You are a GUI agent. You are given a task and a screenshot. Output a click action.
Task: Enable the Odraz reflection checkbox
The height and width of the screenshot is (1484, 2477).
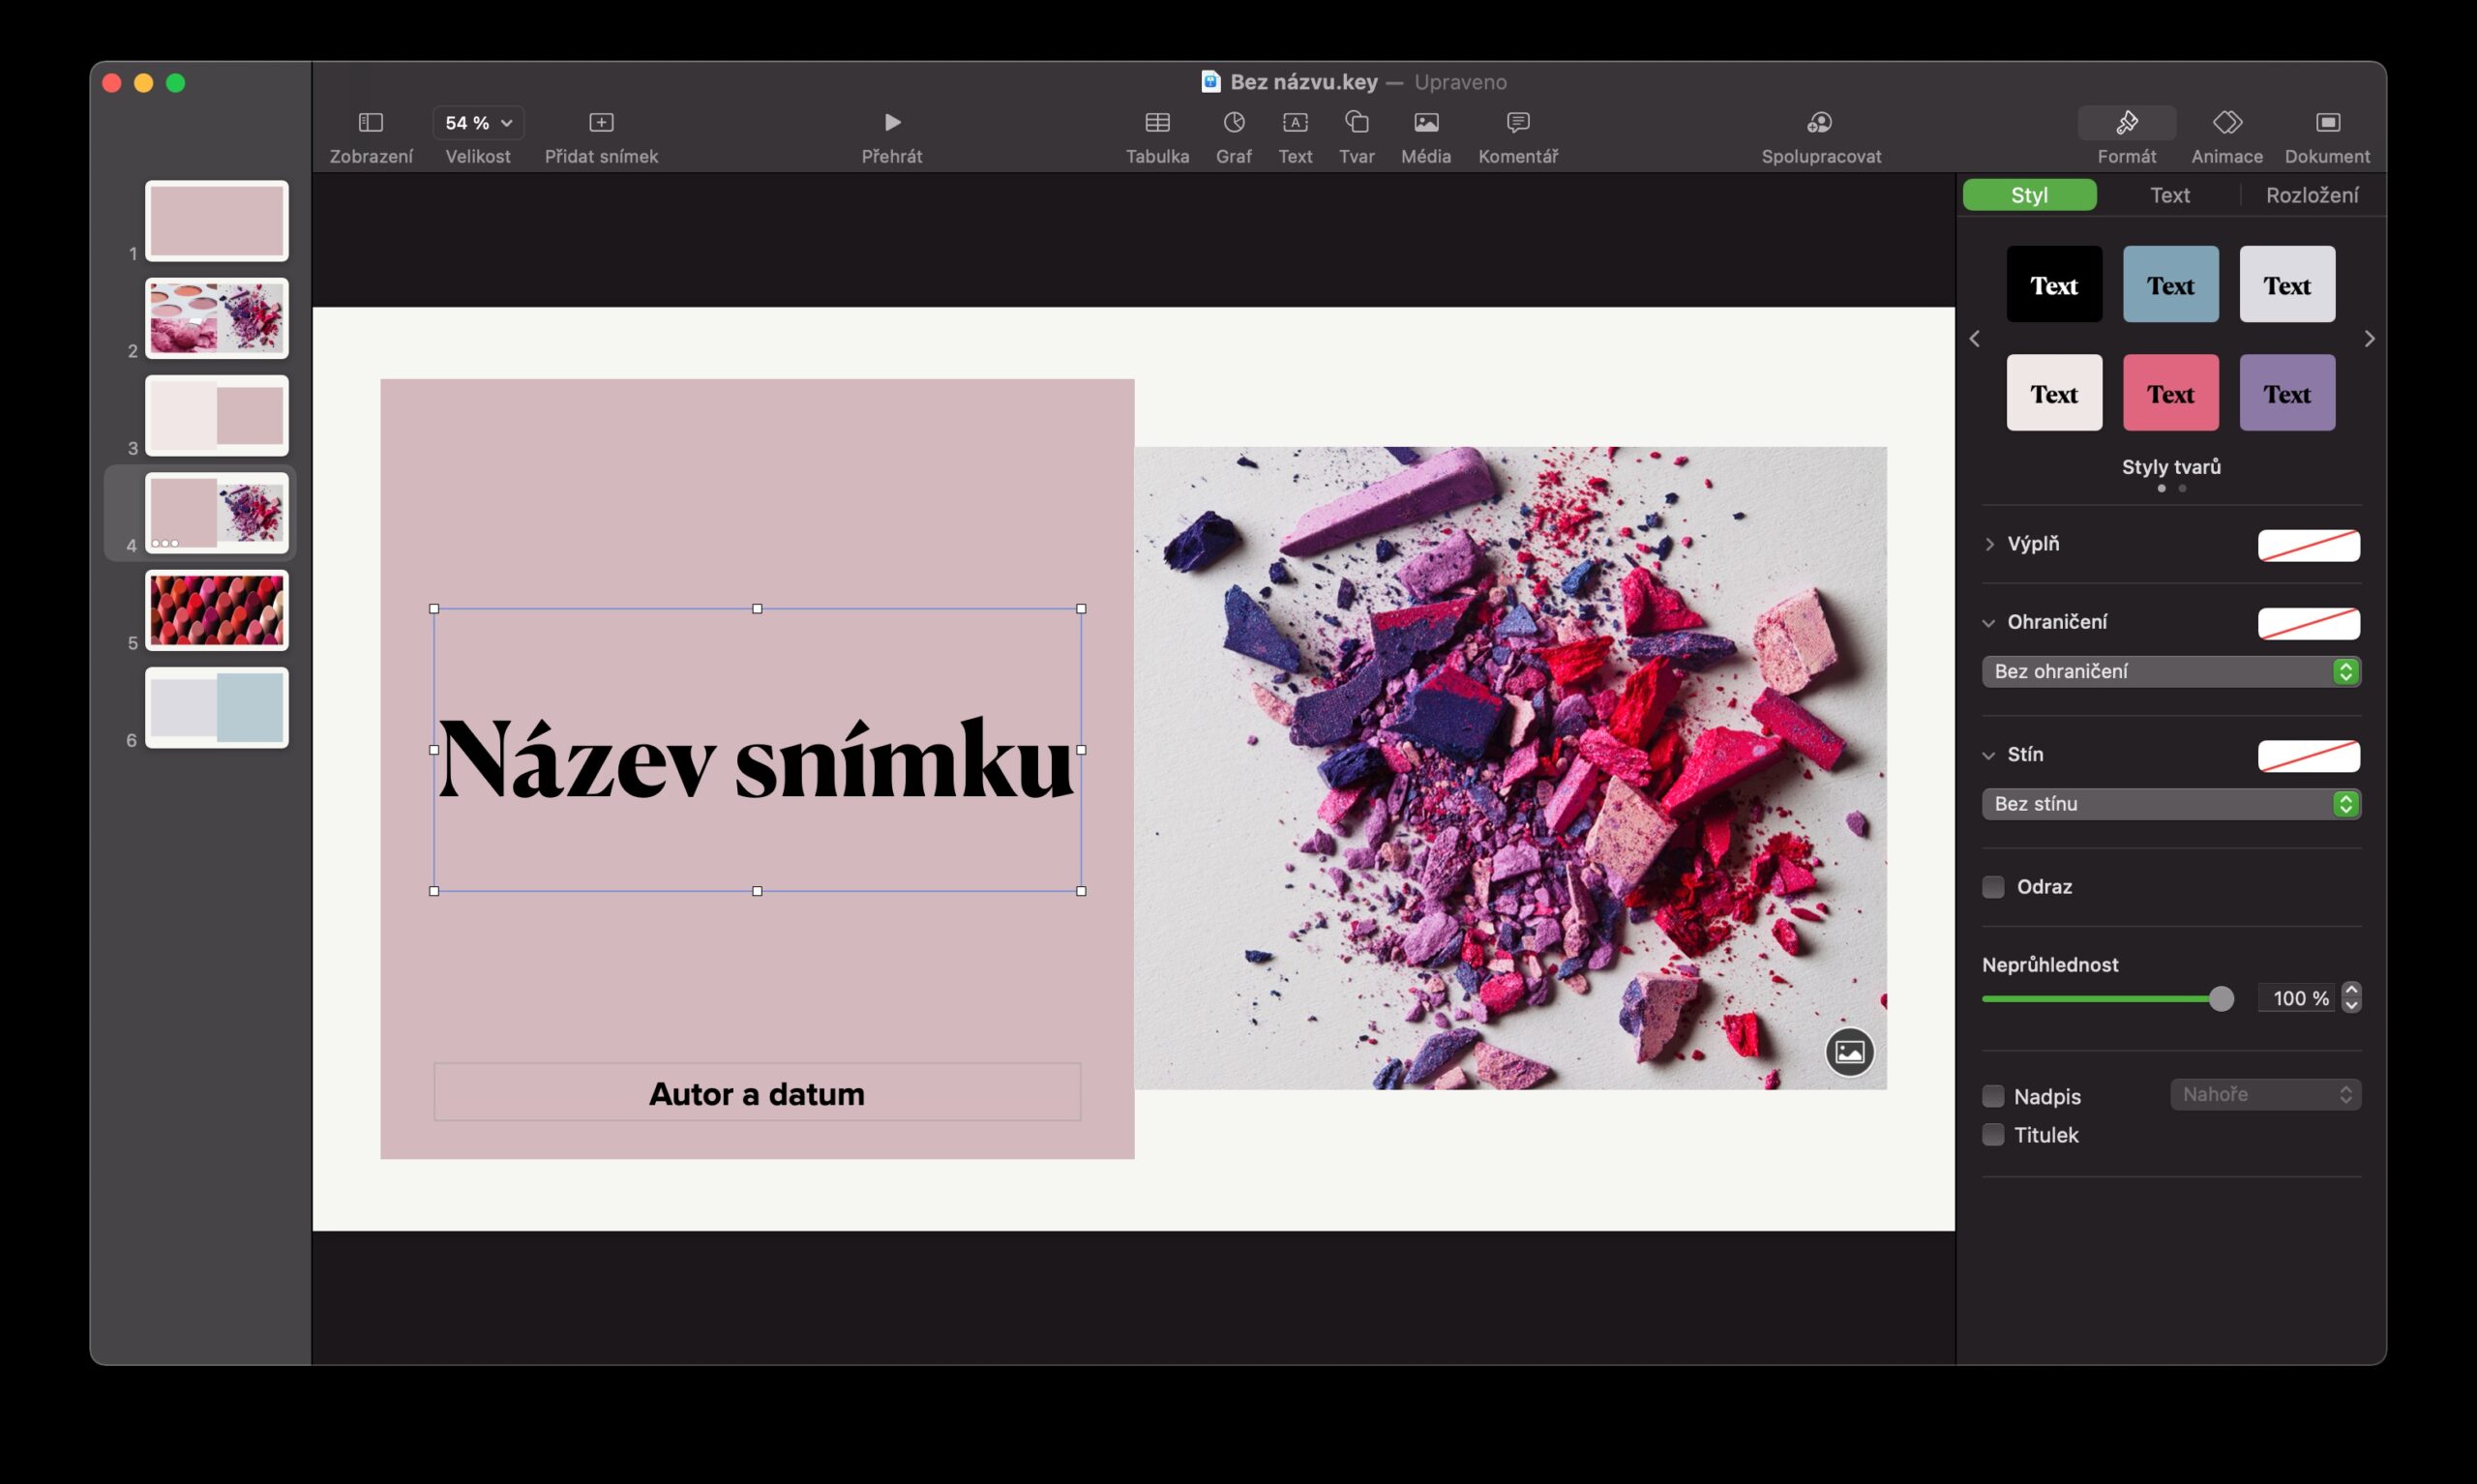point(1993,887)
